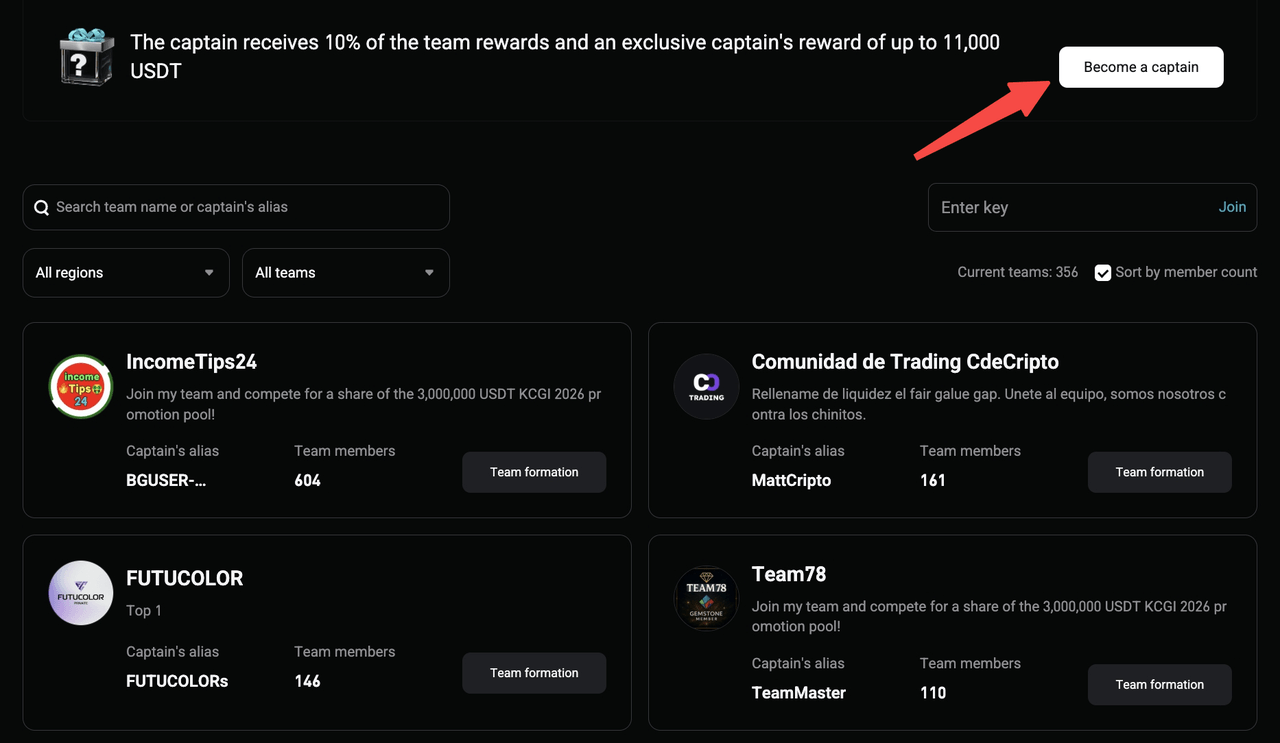Viewport: 1280px width, 743px height.
Task: Focus the team name search field
Action: pyautogui.click(x=236, y=207)
